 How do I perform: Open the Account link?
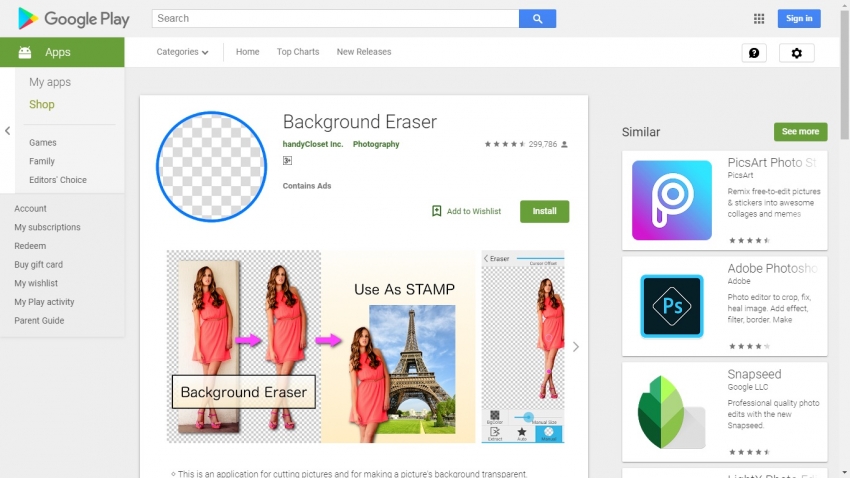coord(30,209)
